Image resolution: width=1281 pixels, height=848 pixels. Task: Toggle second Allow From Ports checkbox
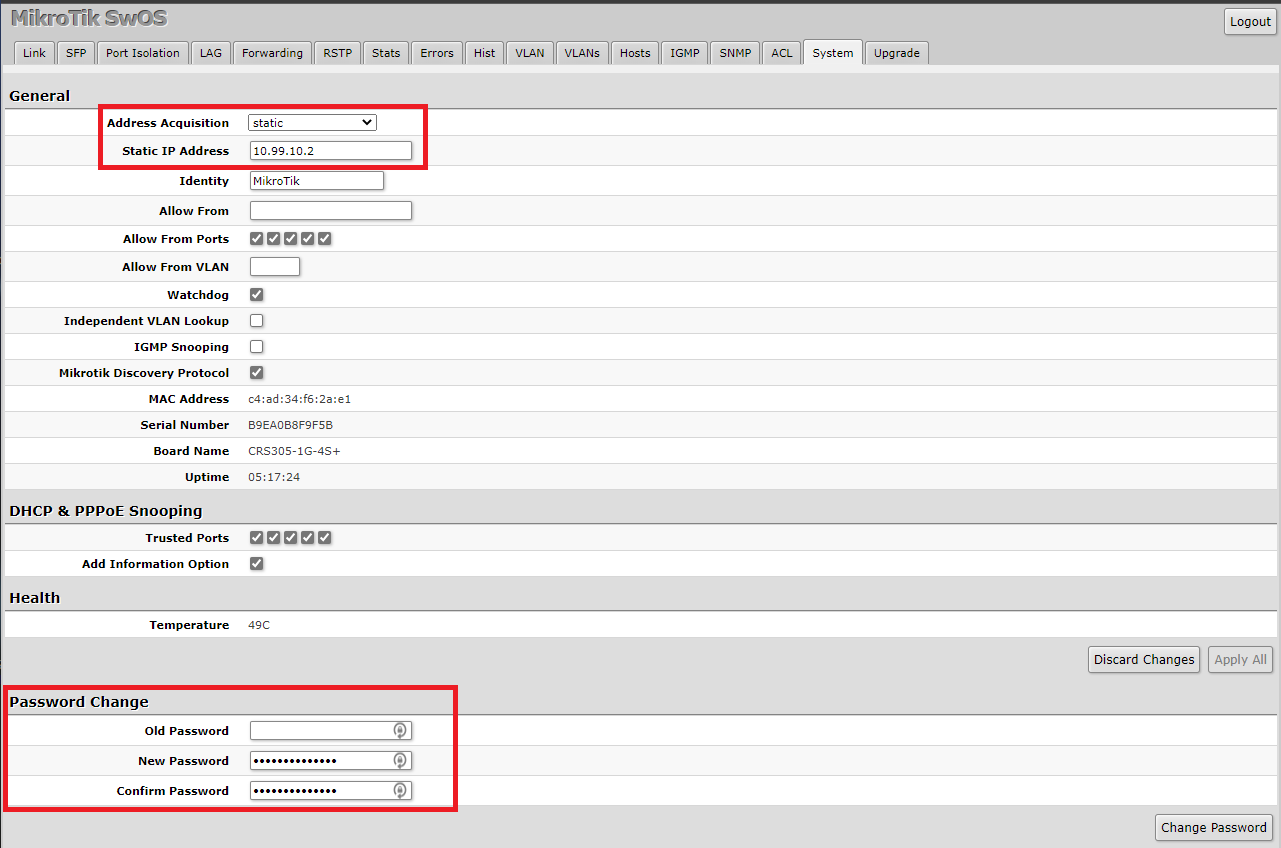coord(274,239)
